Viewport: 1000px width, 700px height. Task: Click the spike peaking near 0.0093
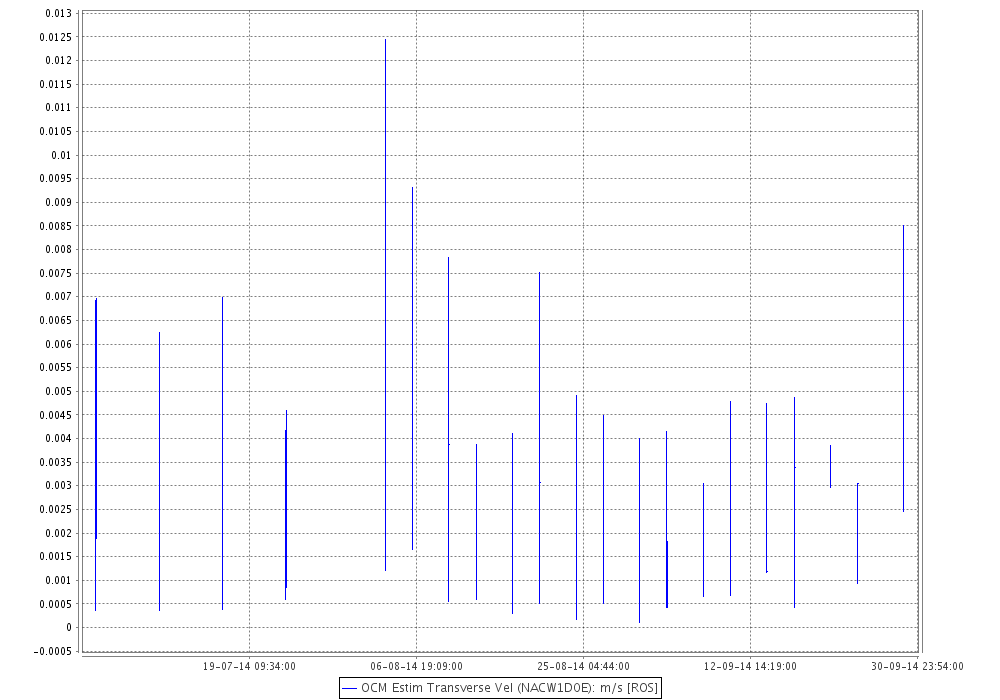(413, 368)
